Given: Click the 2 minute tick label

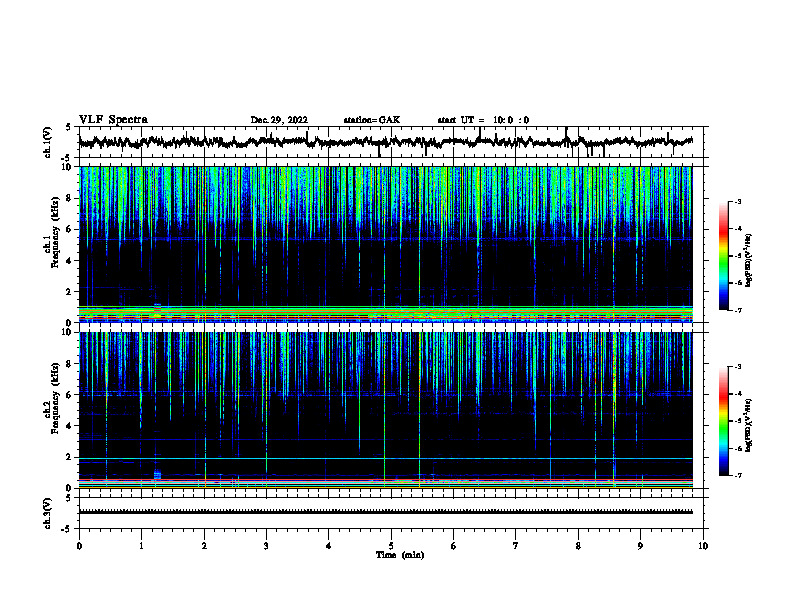Looking at the screenshot, I should click(204, 546).
